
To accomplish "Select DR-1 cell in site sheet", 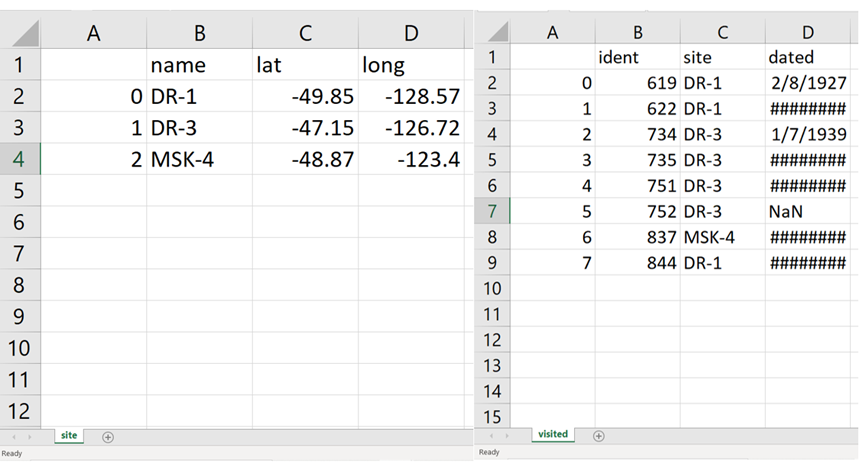I will [199, 96].
